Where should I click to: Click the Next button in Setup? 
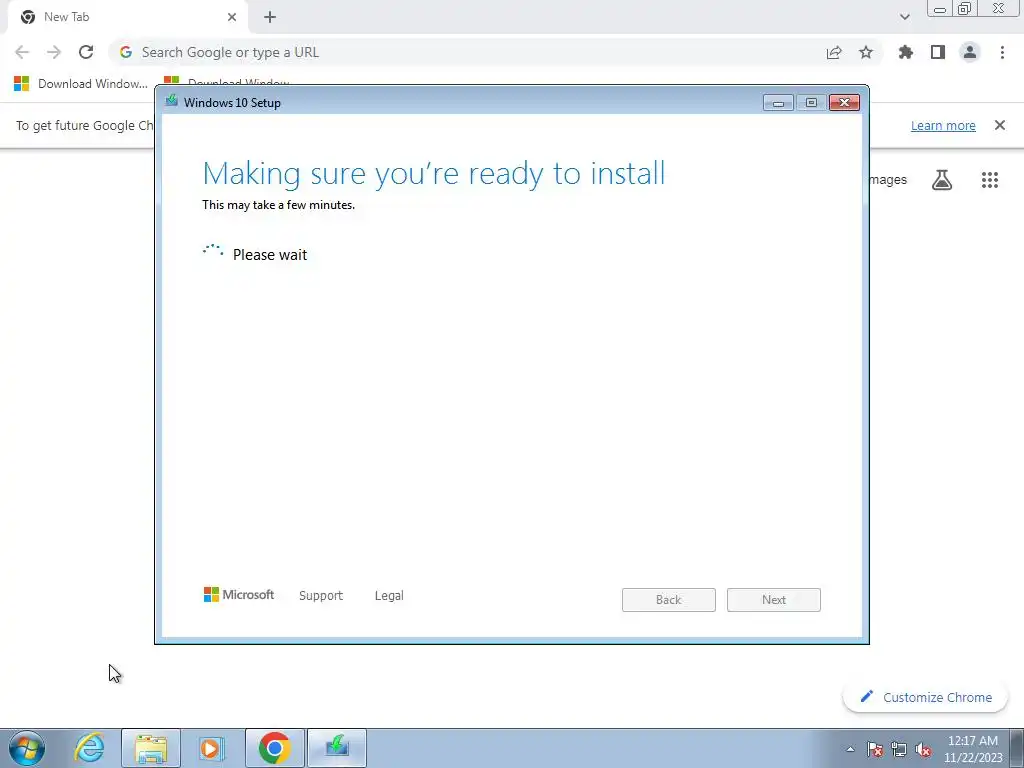(774, 600)
